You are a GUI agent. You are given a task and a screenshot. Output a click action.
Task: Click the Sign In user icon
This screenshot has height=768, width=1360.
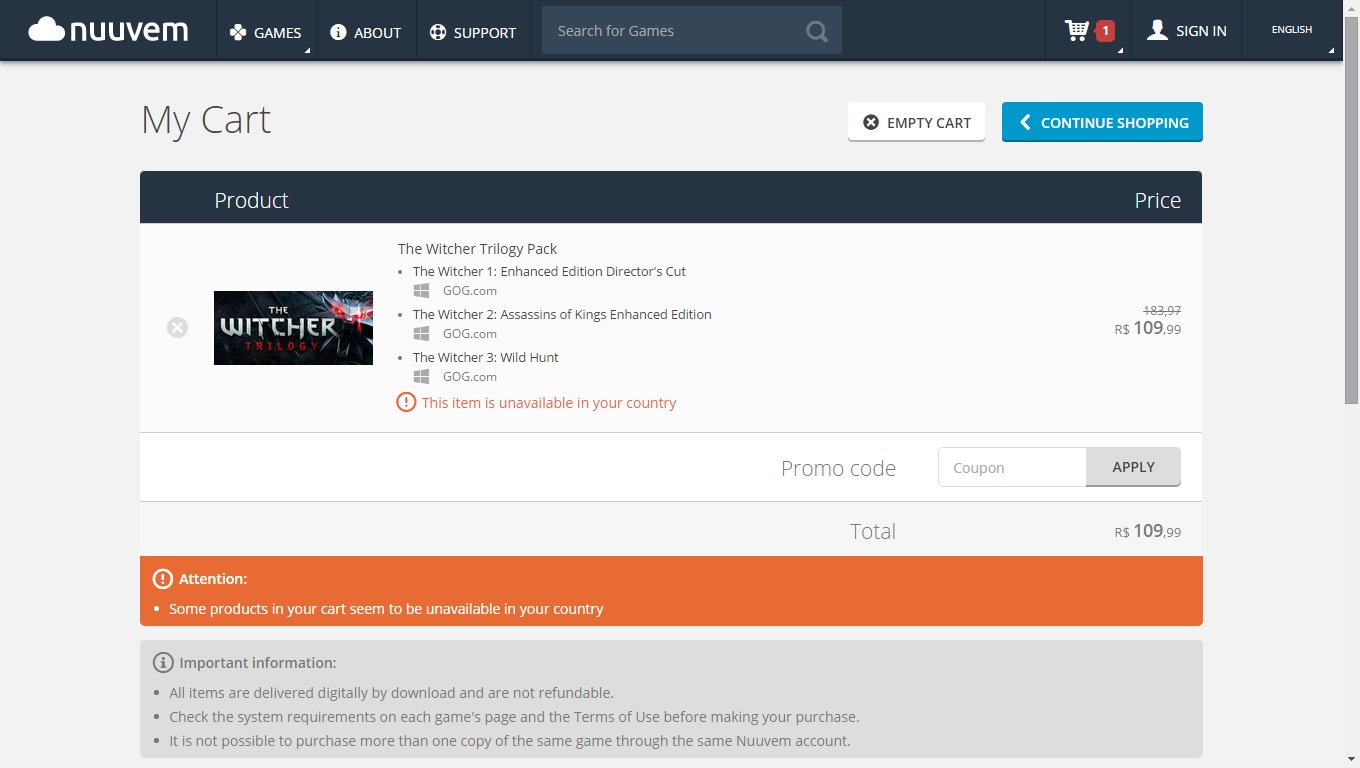(1157, 30)
